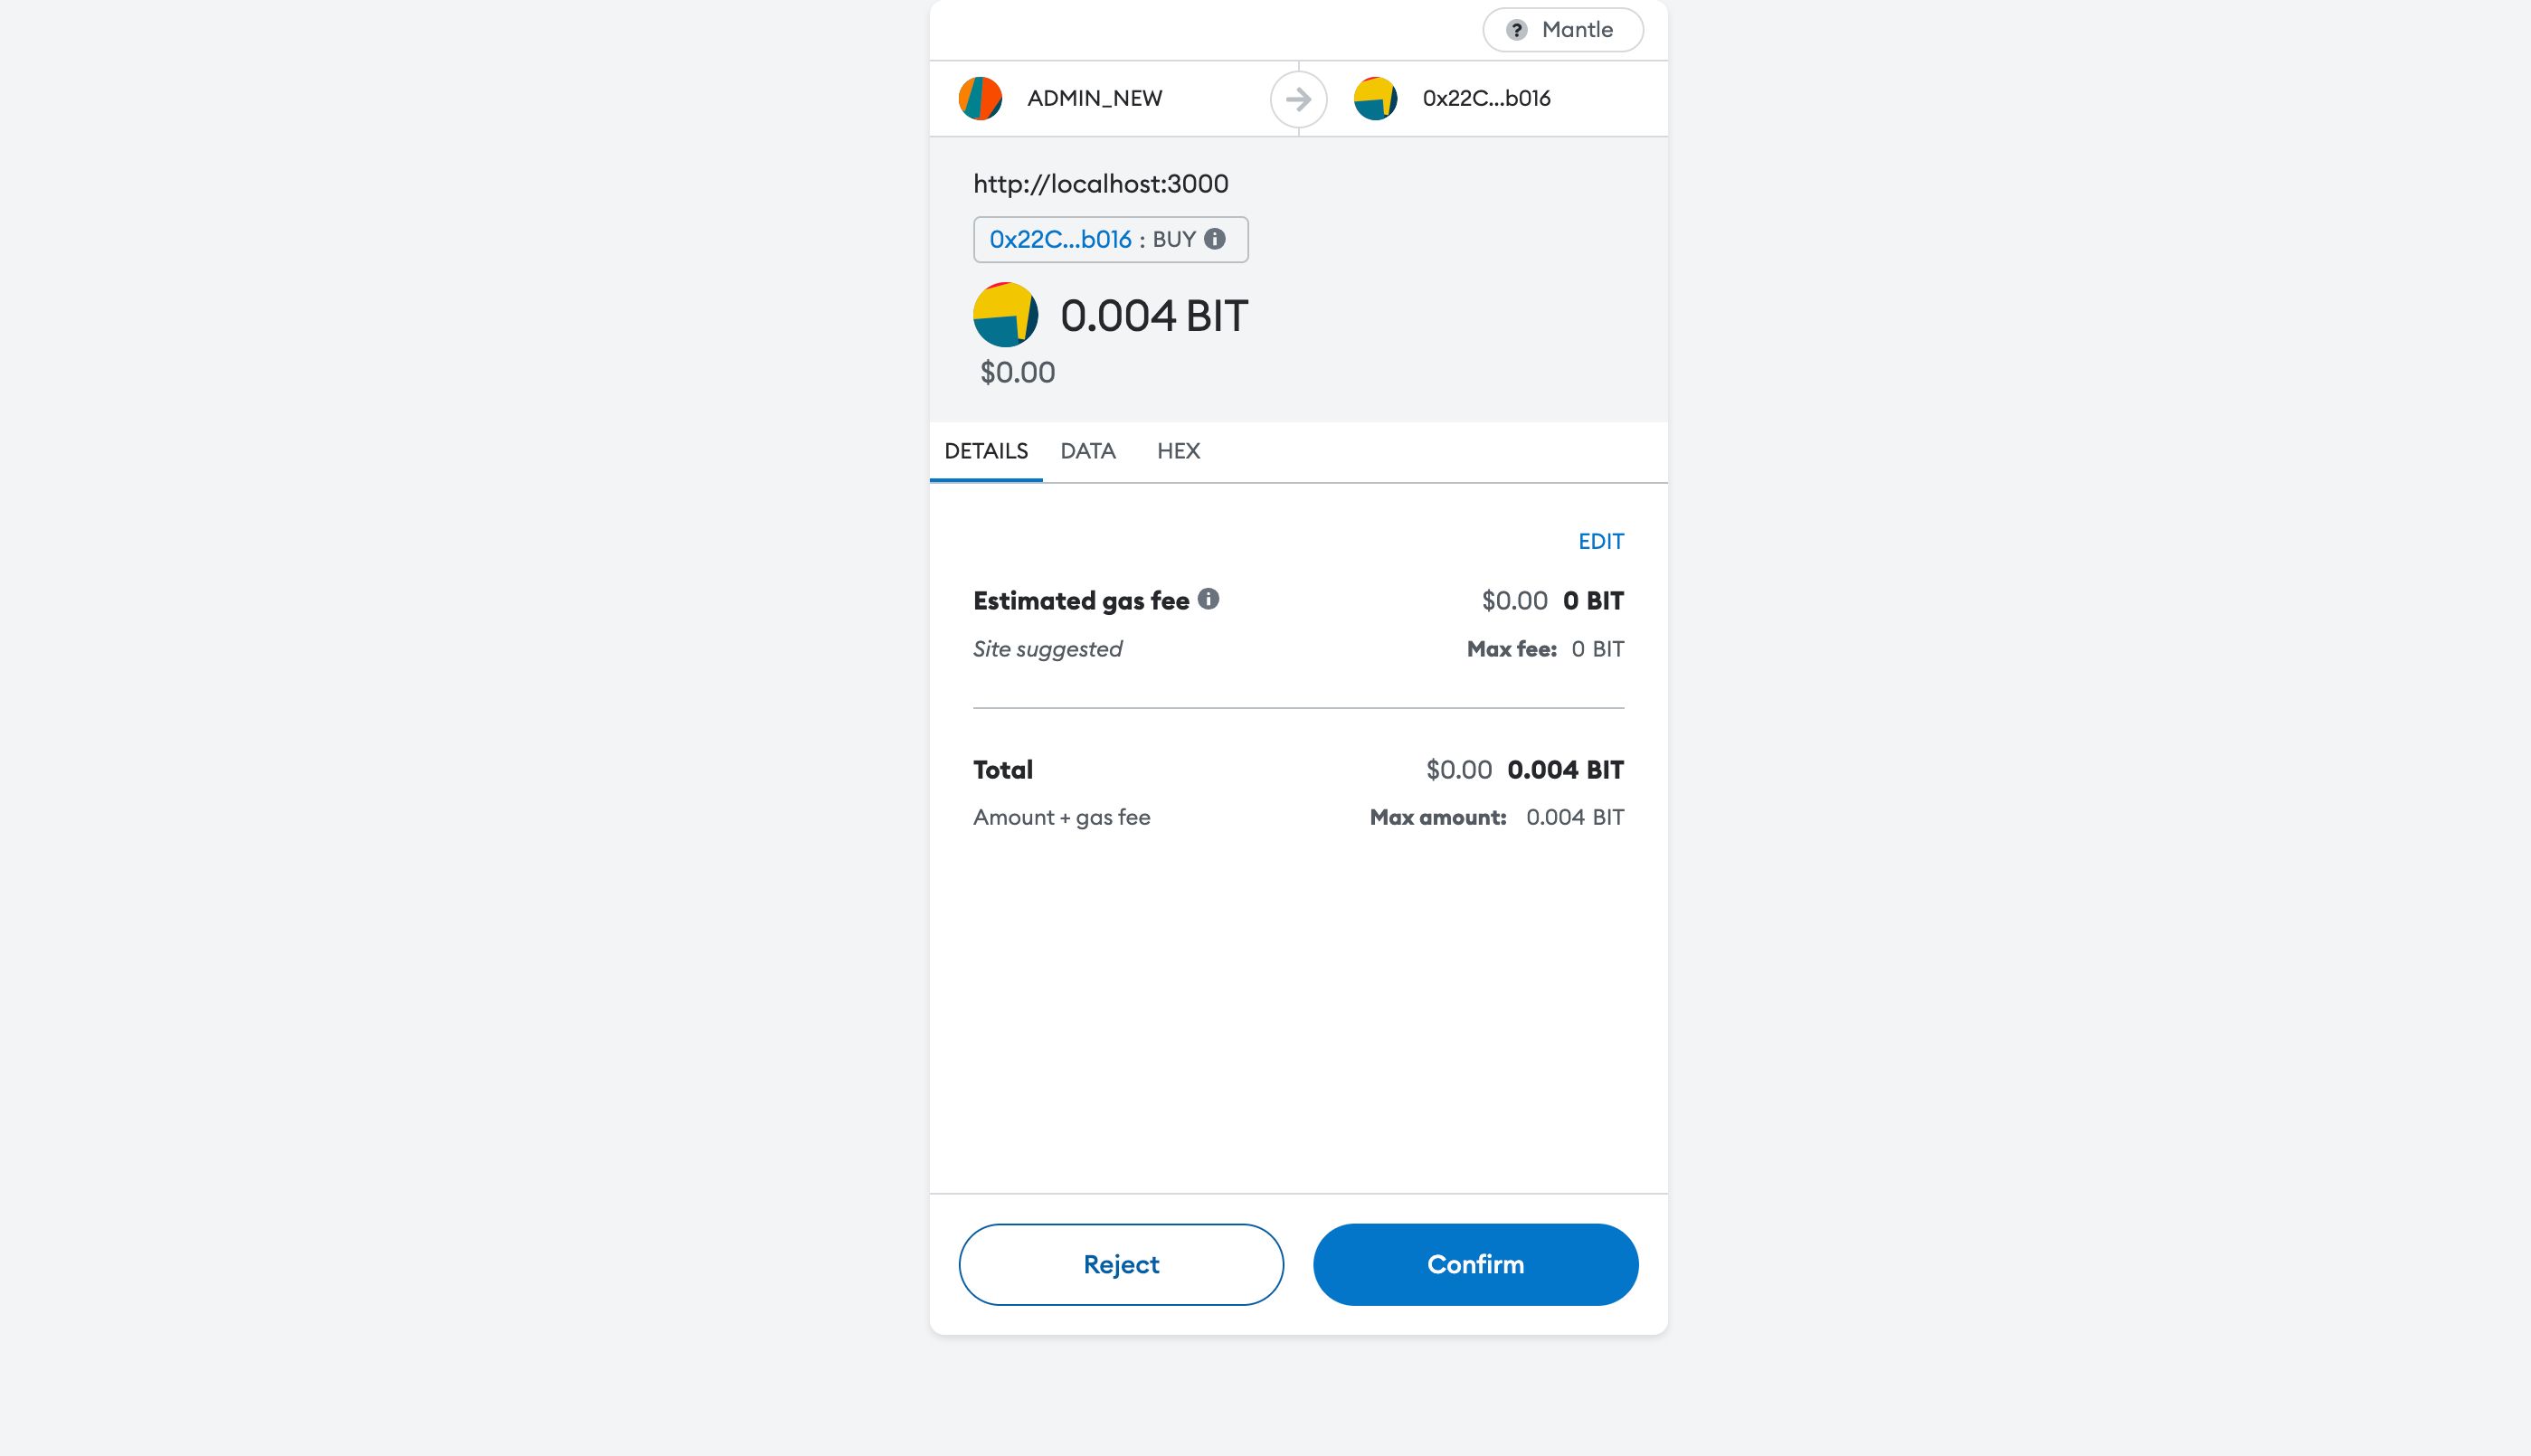Click the BIT token logo icon
2531x1456 pixels.
coord(1005,315)
